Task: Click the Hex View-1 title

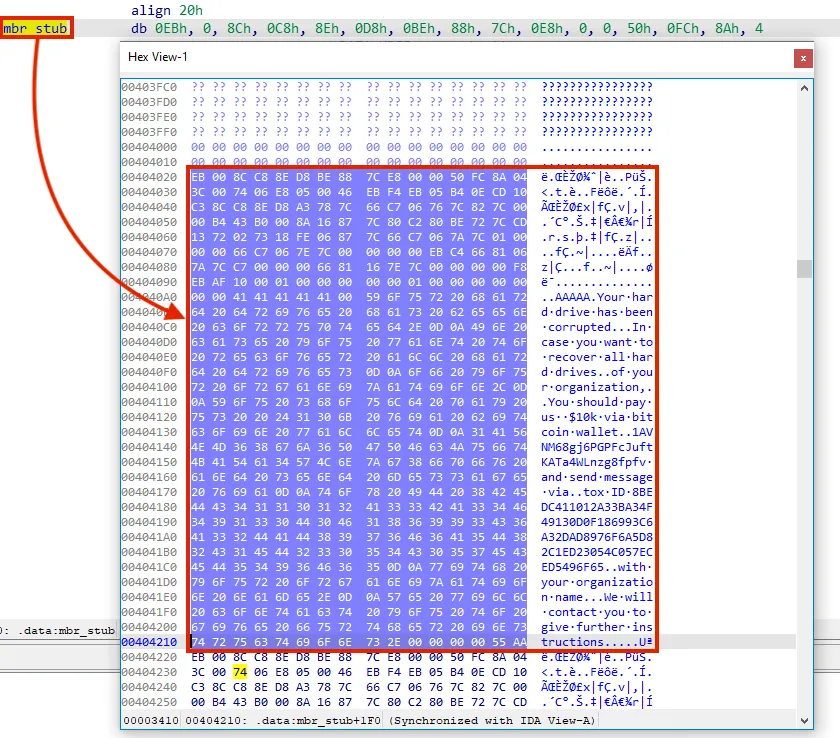Action: 158,57
